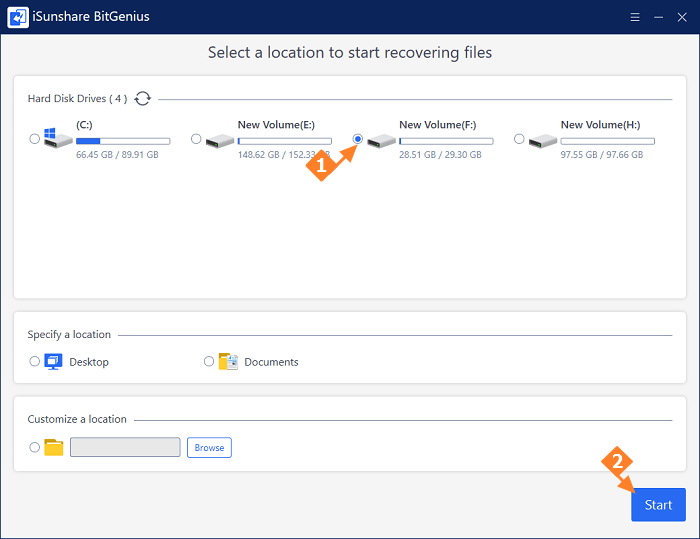Click the (C:) drive label
This screenshot has width=700, height=539.
point(84,125)
